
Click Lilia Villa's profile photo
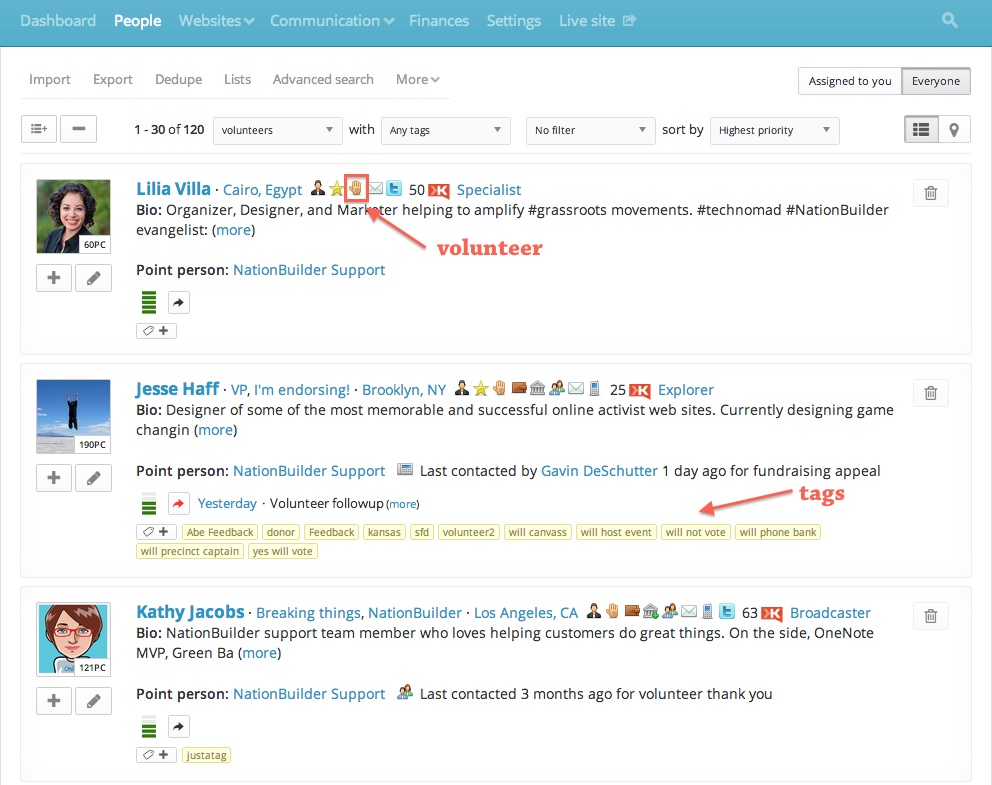[x=73, y=216]
